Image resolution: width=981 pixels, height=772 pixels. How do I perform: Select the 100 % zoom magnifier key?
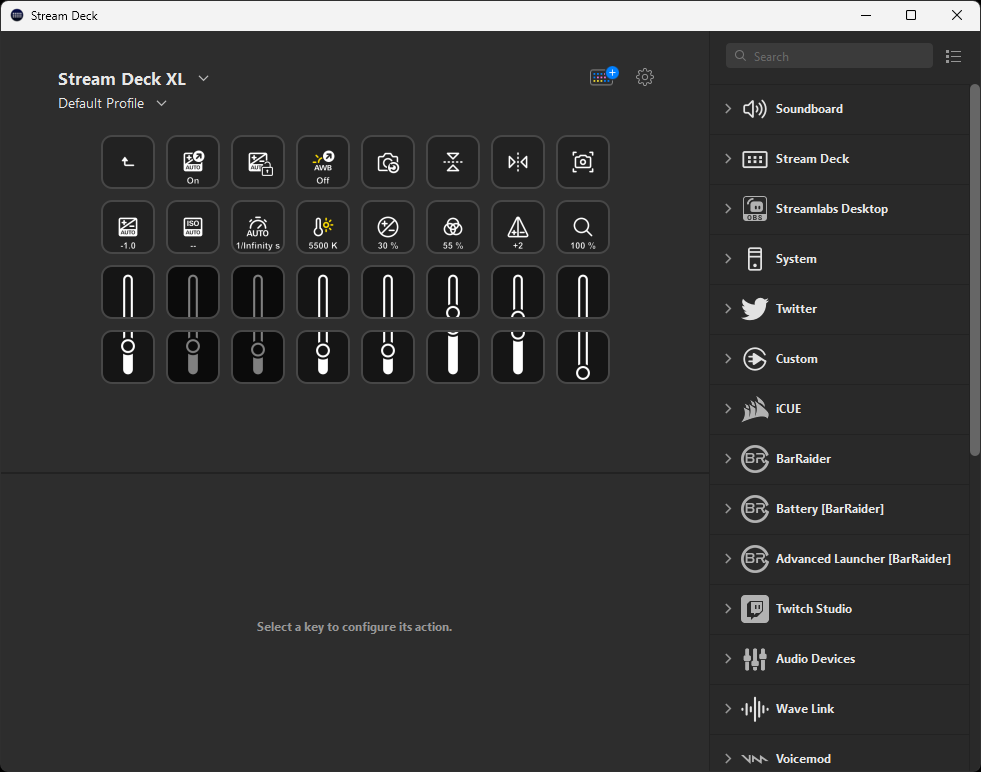tap(583, 227)
